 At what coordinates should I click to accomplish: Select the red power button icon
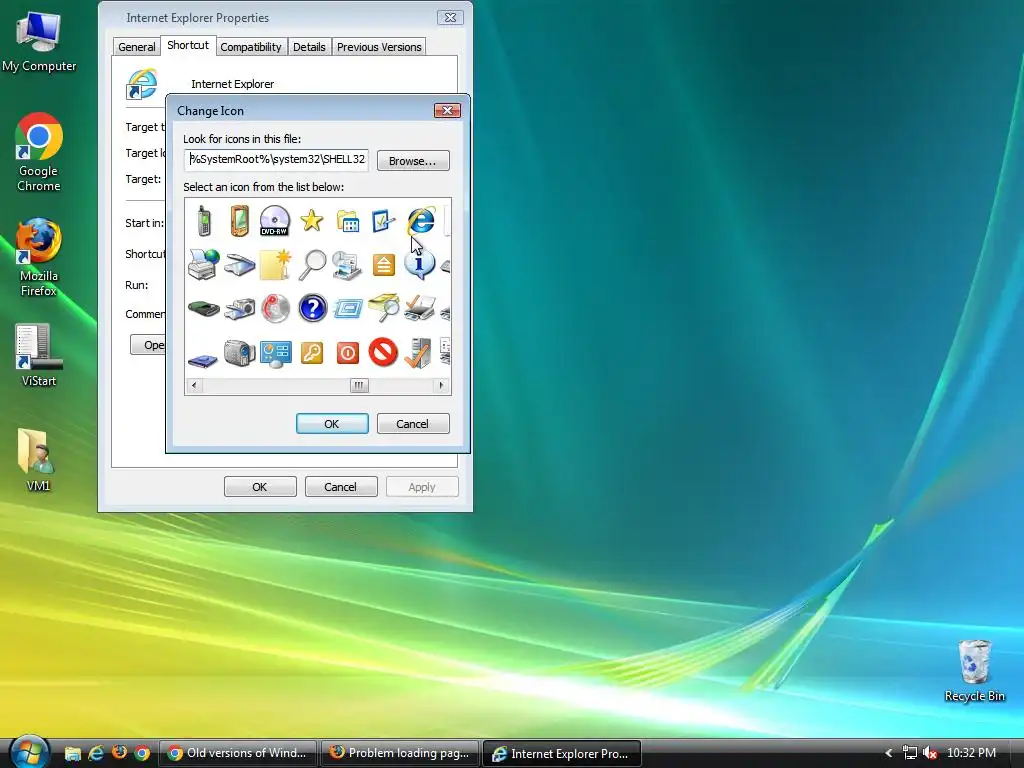click(x=347, y=353)
